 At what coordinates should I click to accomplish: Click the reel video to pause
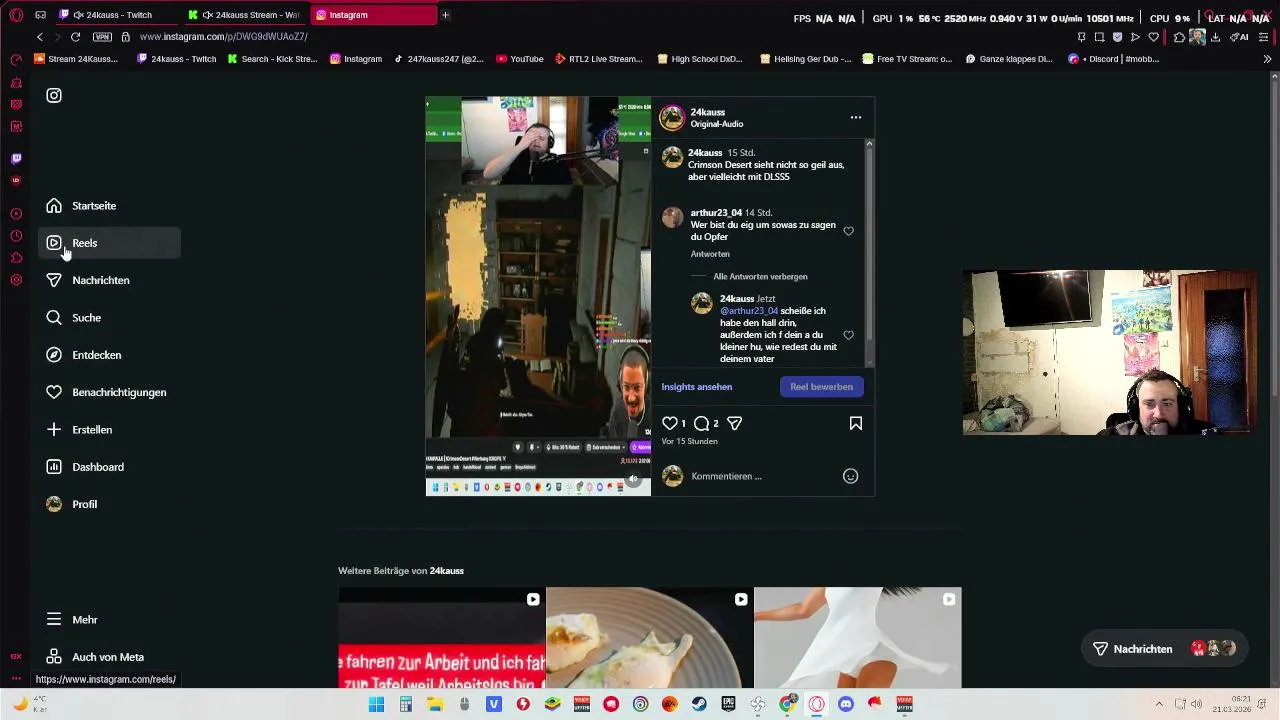point(538,296)
